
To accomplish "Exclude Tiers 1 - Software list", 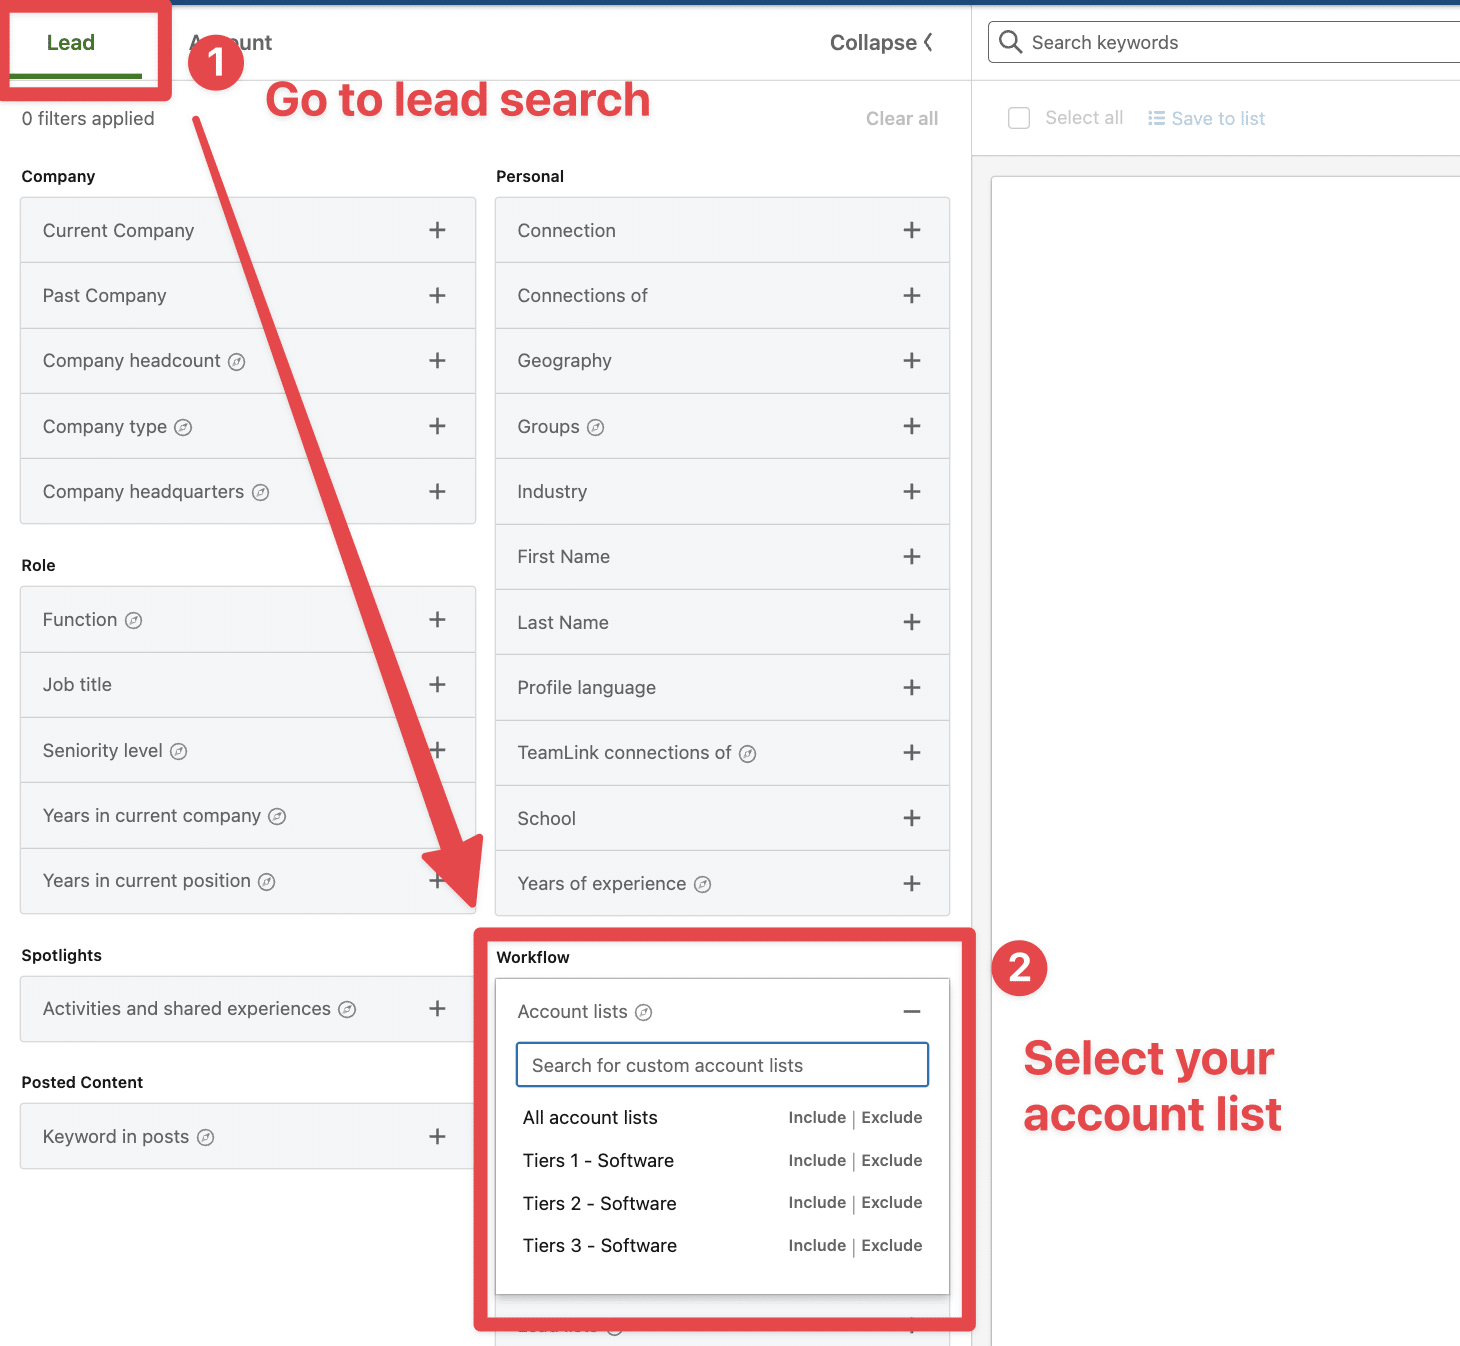I will pos(892,1160).
